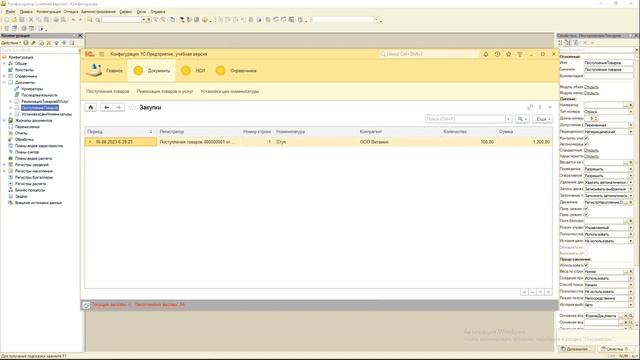Click move down arrow in Configuration panel toolbar
The width and height of the screenshot is (640, 360).
point(64,43)
